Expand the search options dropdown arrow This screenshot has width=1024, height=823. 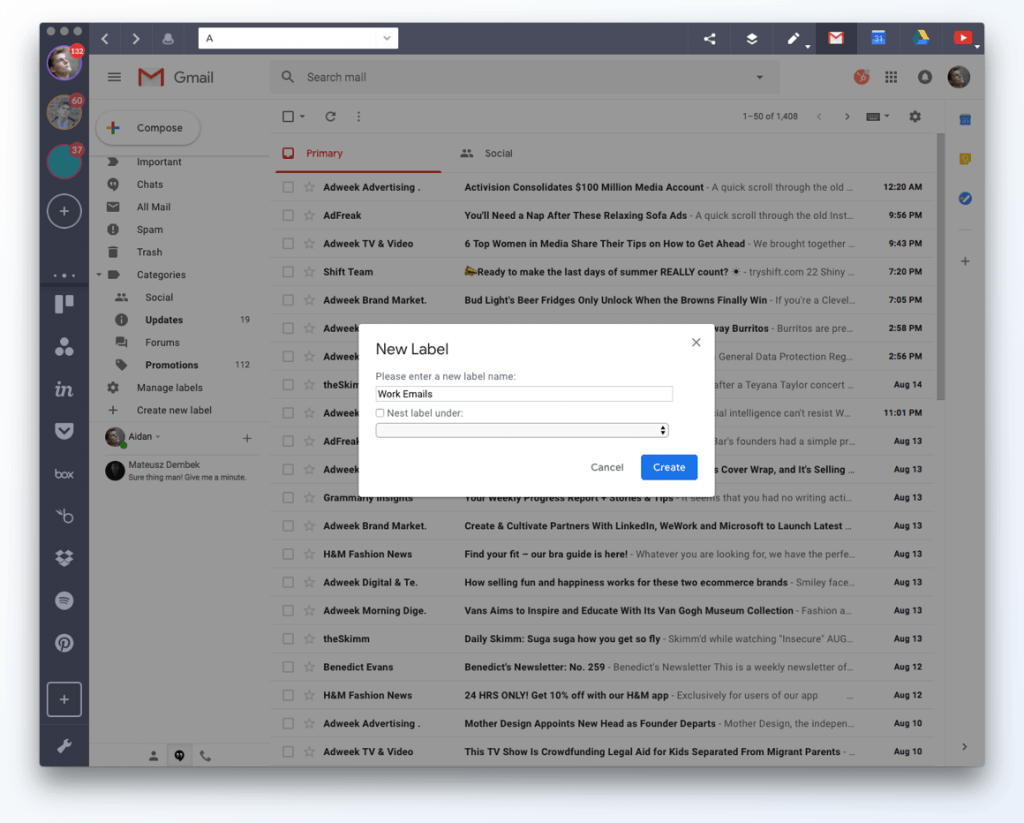(x=760, y=77)
